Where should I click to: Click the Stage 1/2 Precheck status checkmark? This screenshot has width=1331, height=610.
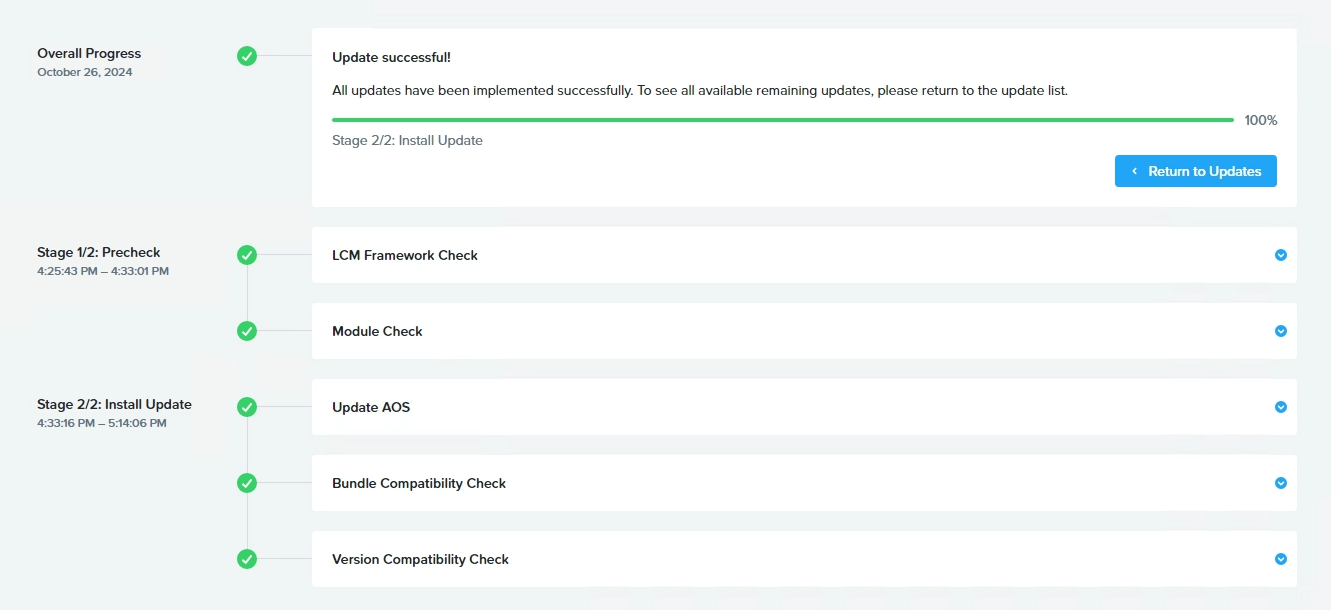coord(247,255)
